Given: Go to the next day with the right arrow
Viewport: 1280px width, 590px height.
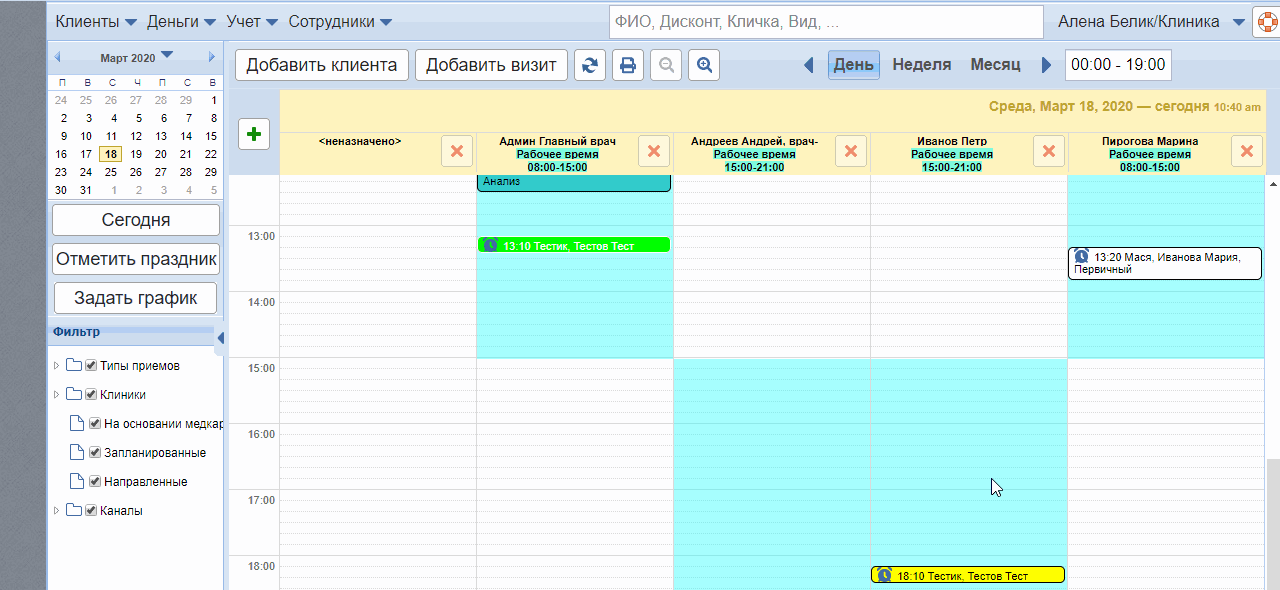Looking at the screenshot, I should (x=1047, y=65).
